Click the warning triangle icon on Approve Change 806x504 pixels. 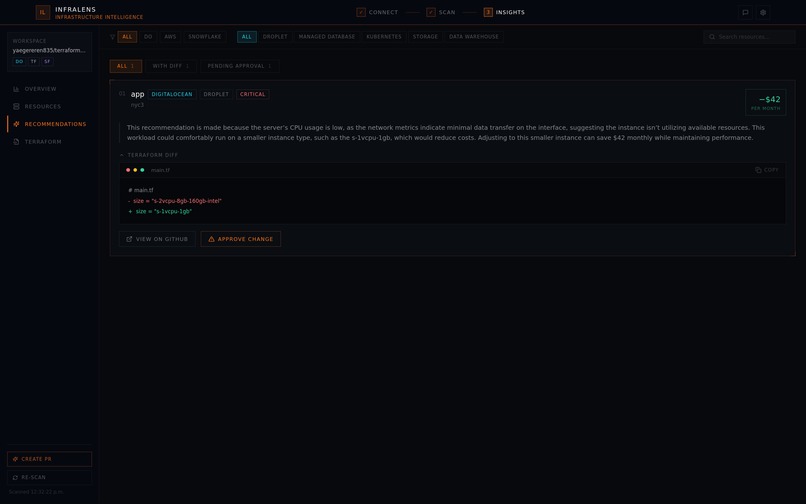pyautogui.click(x=211, y=239)
